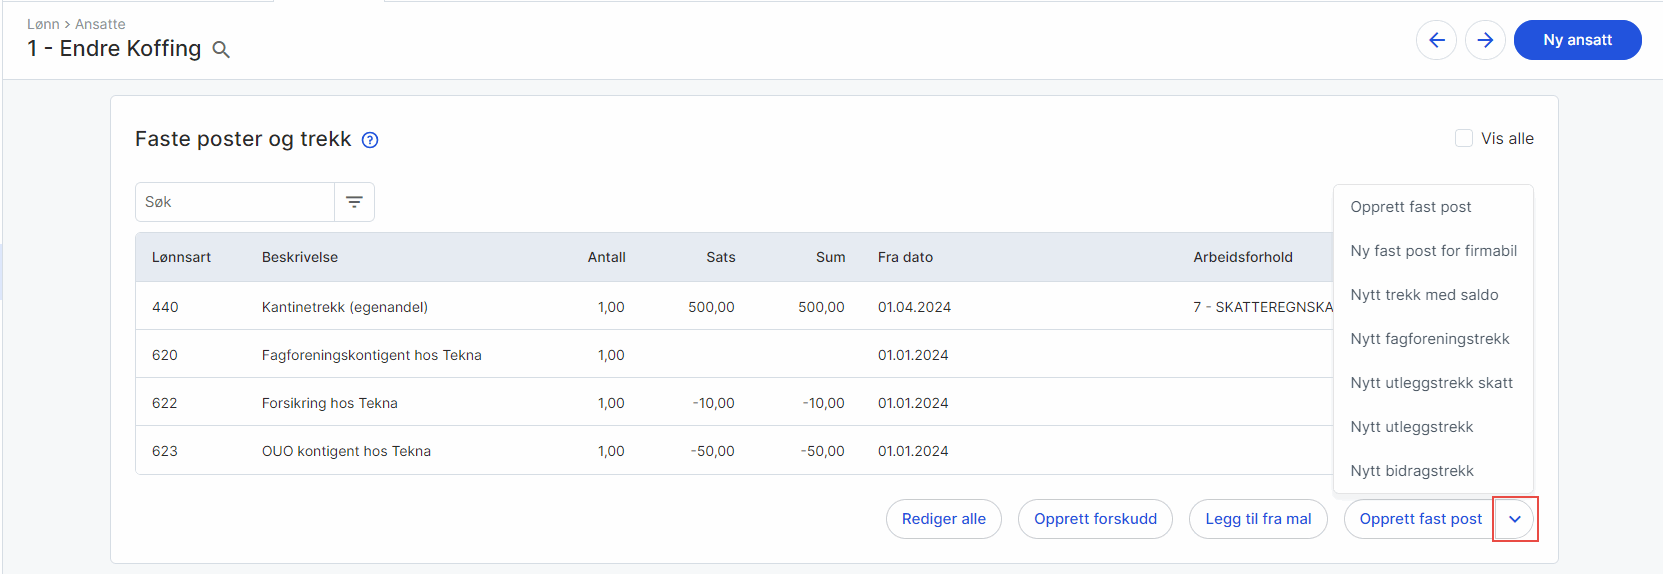This screenshot has width=1663, height=574.
Task: Go to previous employee with left arrow
Action: [x=1436, y=40]
